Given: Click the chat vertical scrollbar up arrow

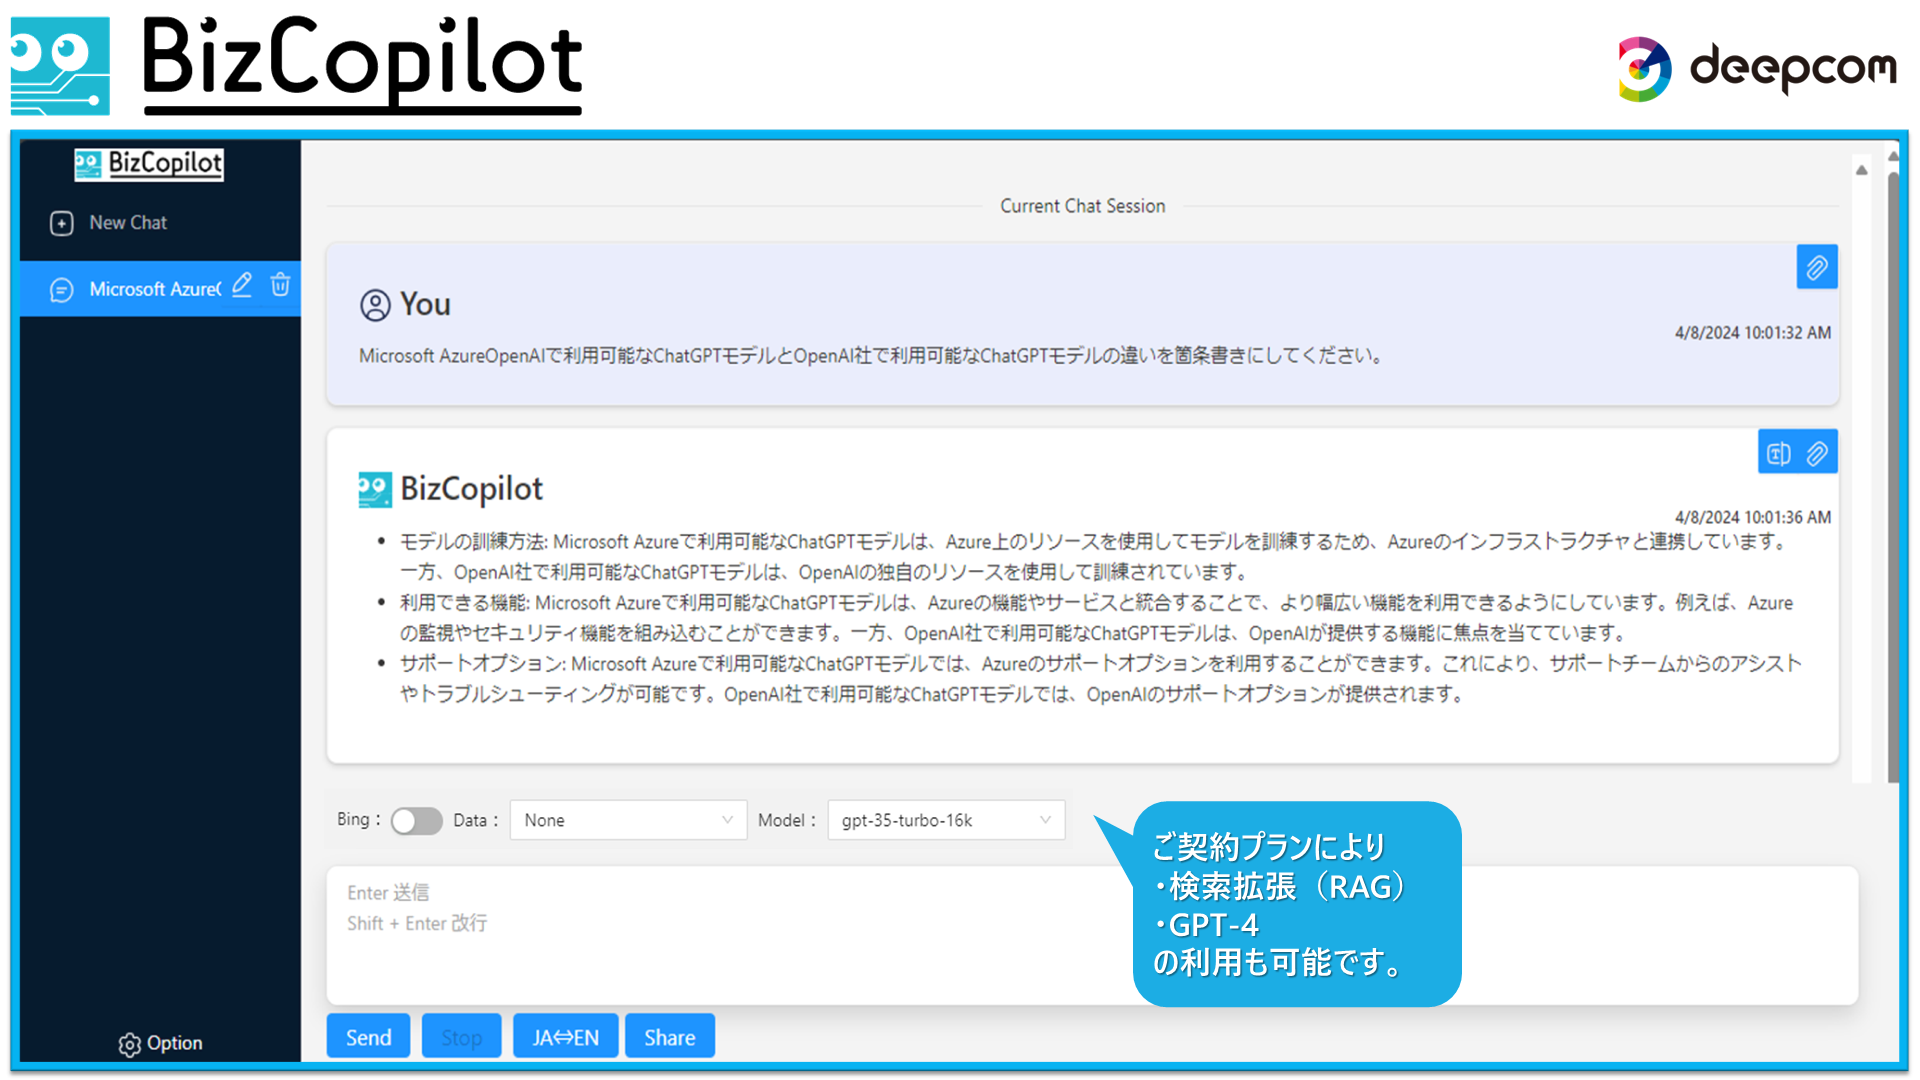Looking at the screenshot, I should 1861,170.
